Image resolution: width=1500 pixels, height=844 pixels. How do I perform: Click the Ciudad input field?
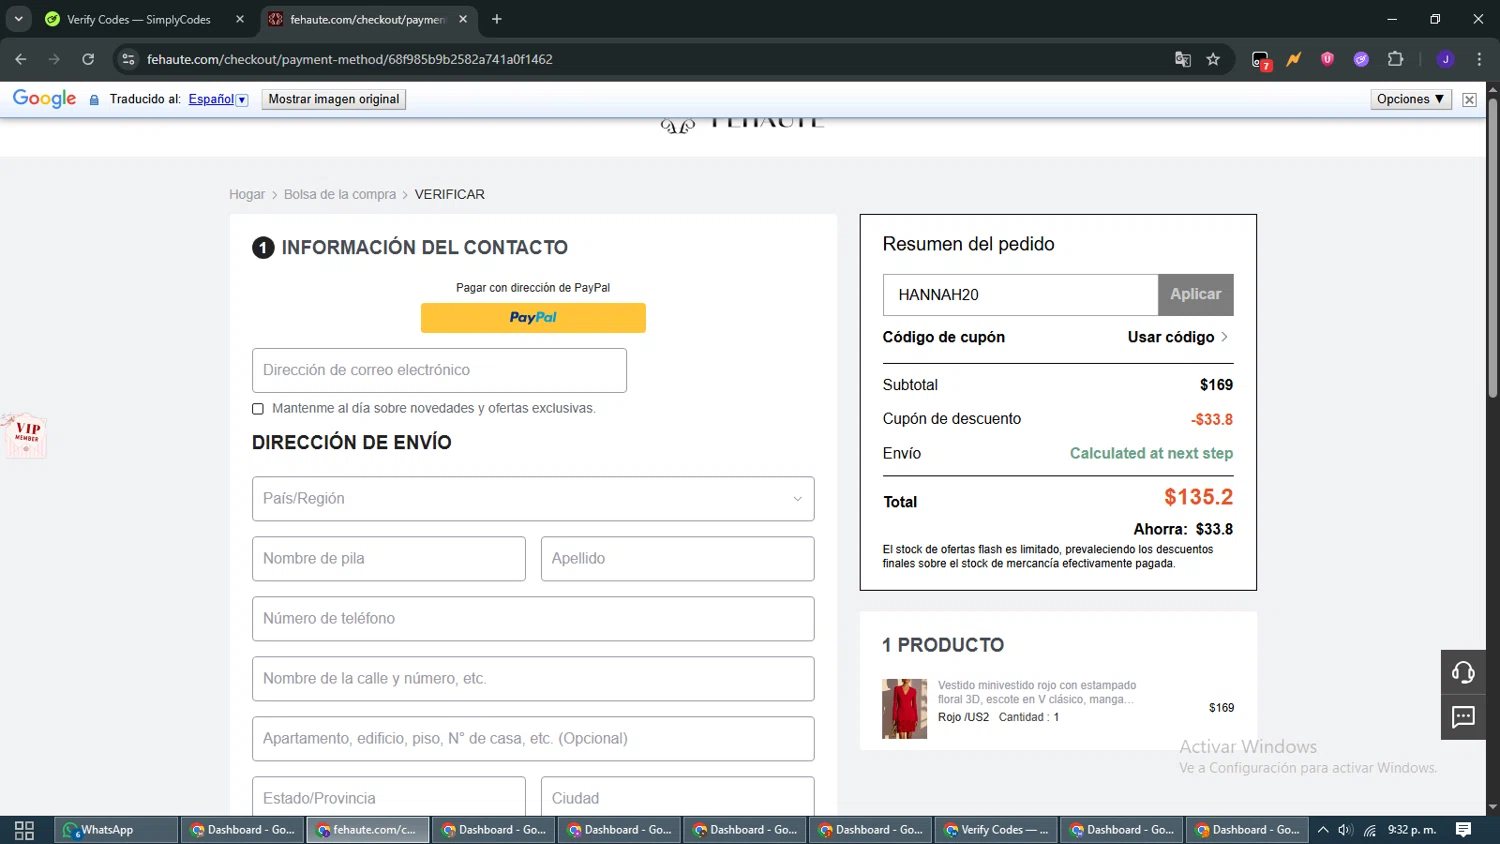pyautogui.click(x=678, y=797)
